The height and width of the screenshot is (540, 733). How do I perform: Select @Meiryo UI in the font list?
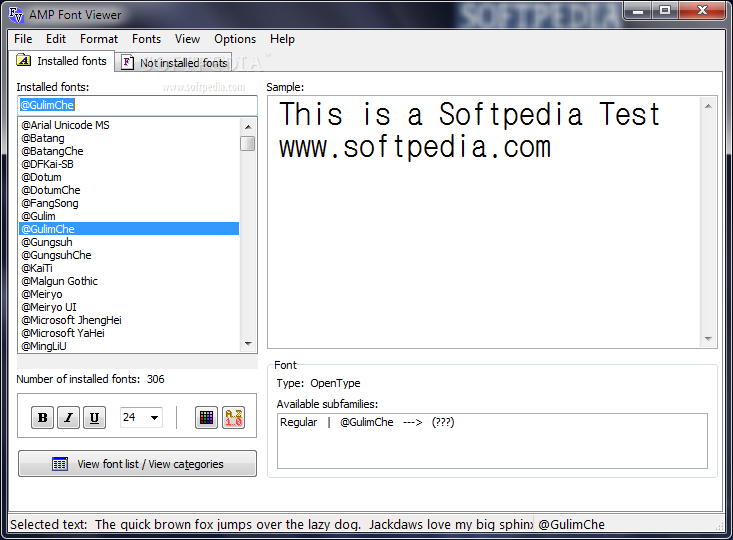[x=129, y=307]
